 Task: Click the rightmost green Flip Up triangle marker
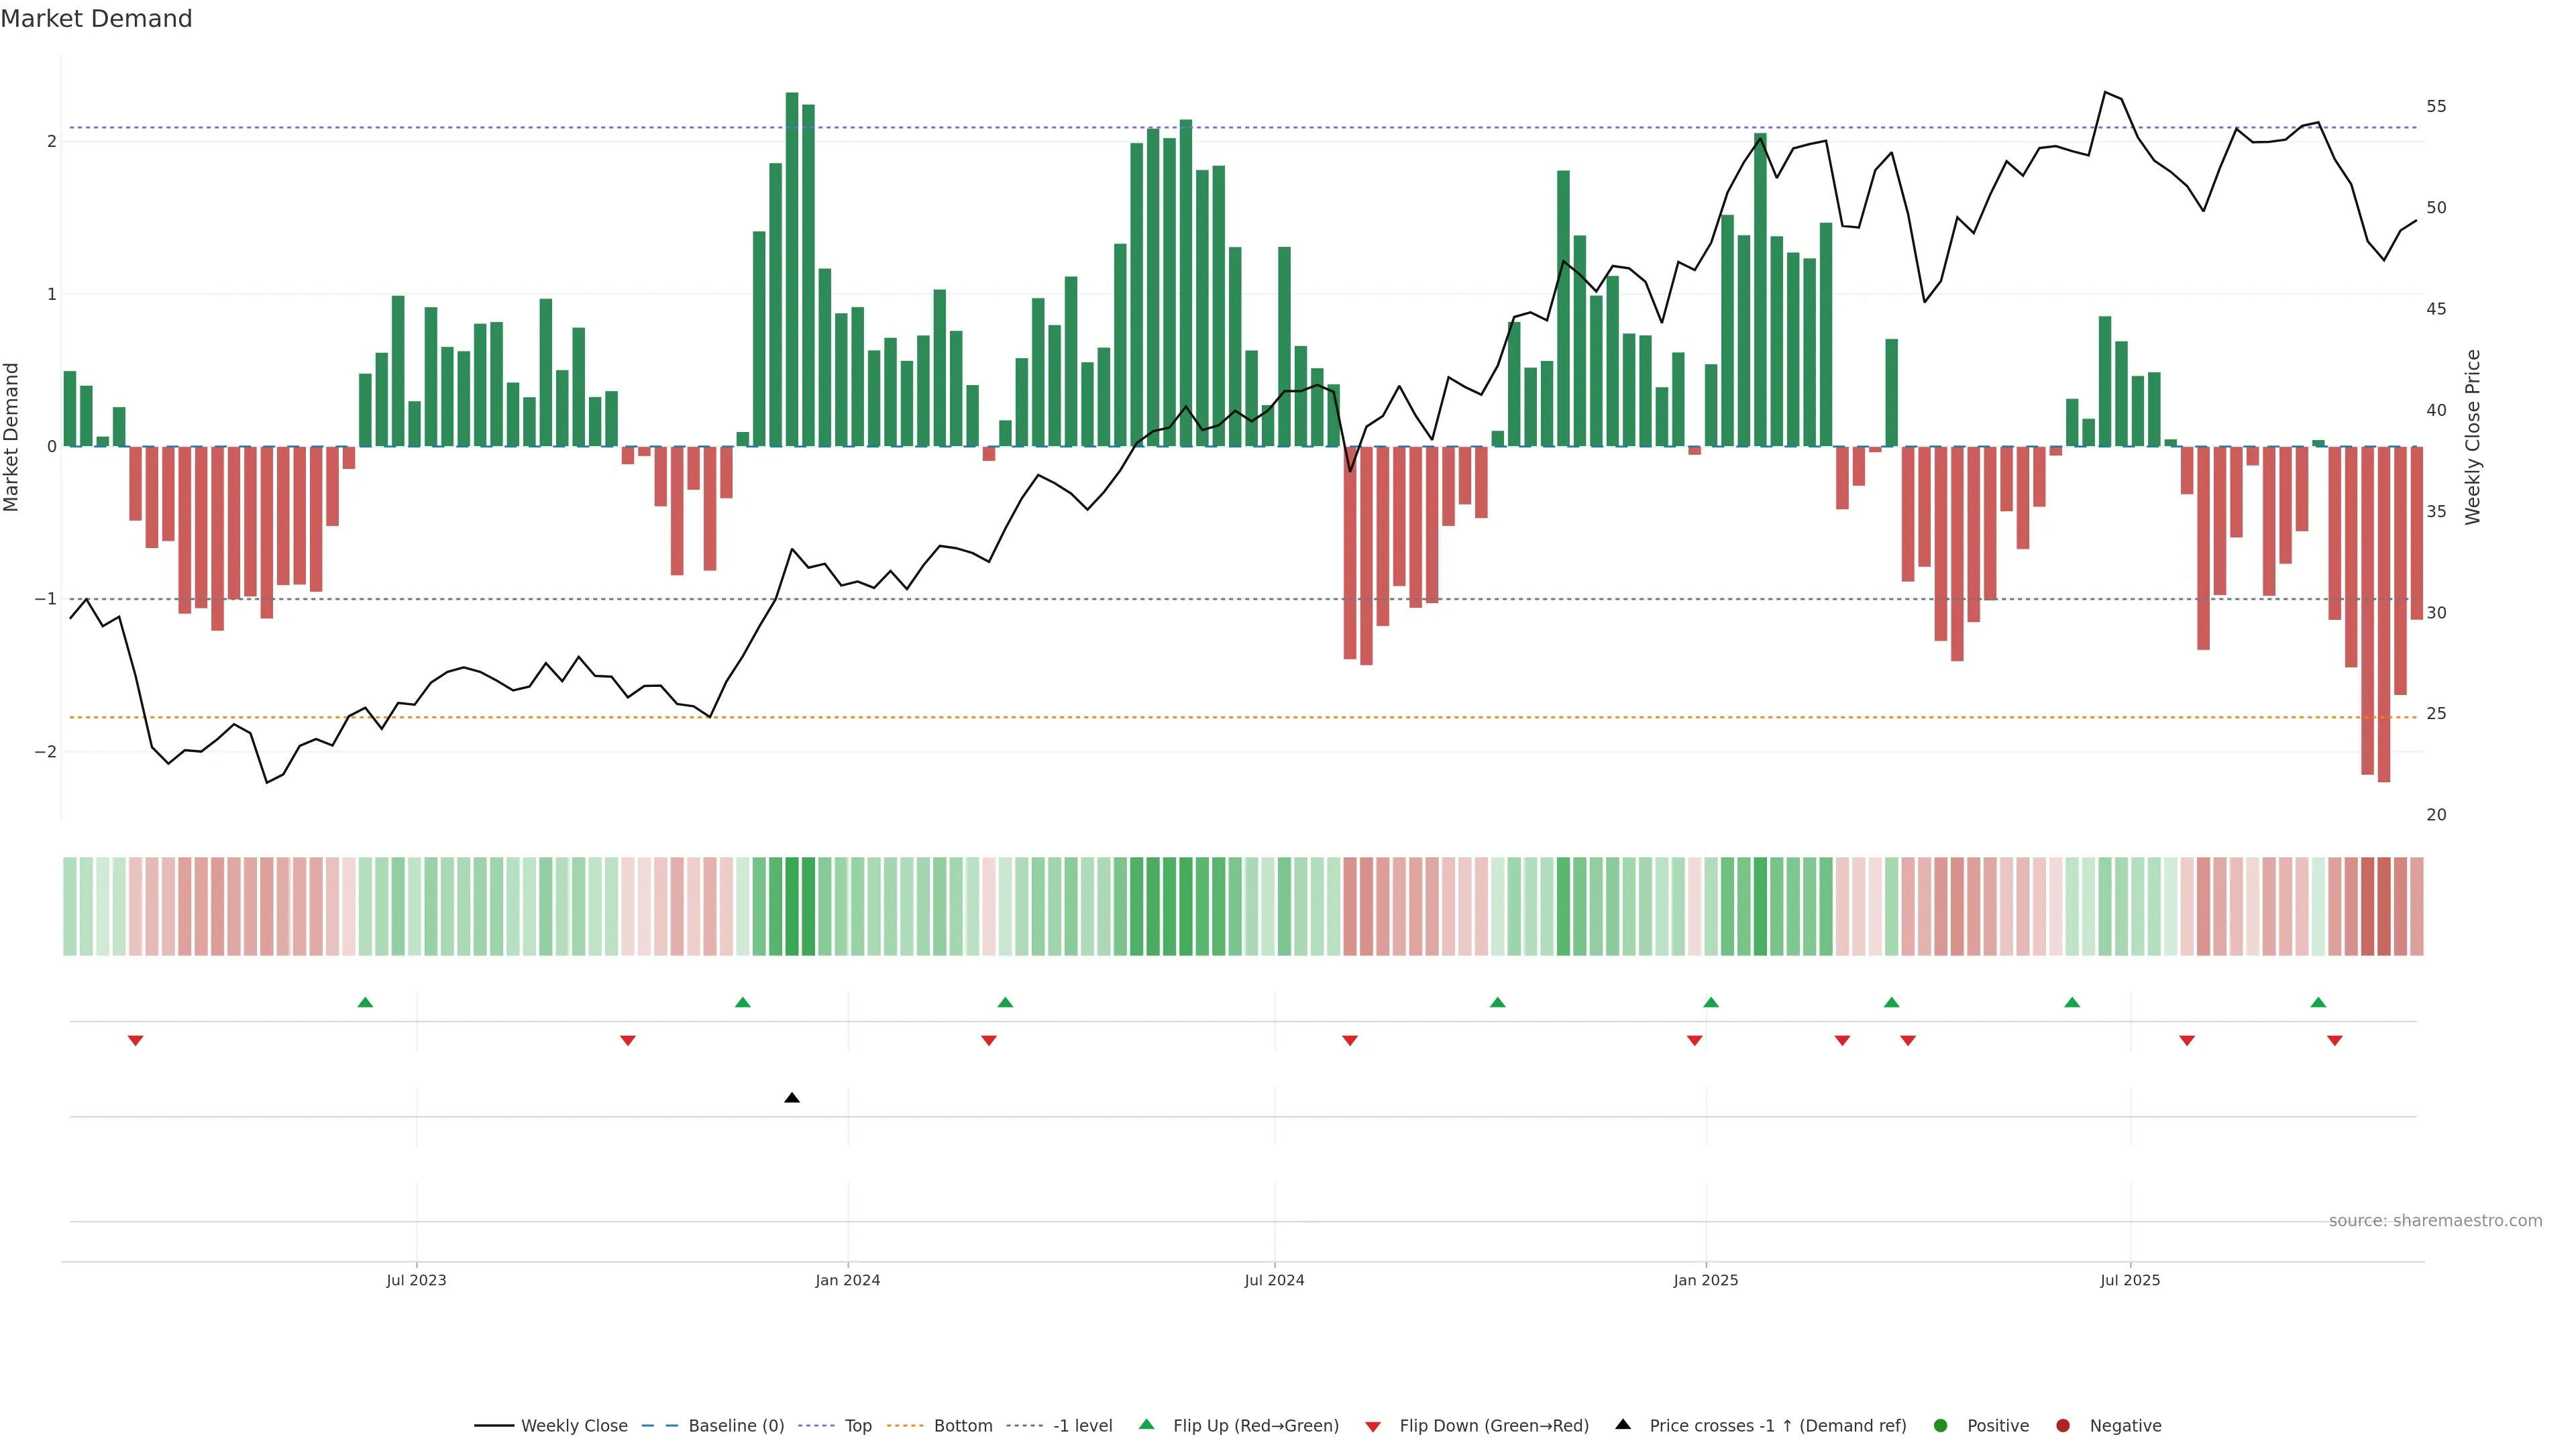click(x=2318, y=1002)
